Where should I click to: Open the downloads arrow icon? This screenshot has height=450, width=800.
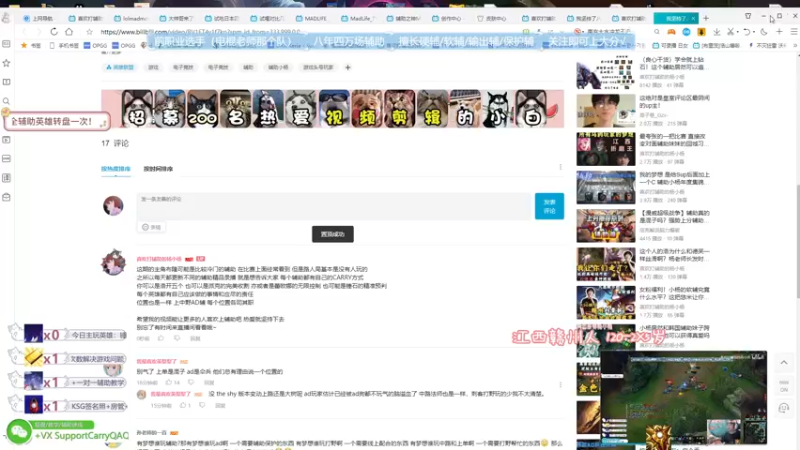click(717, 32)
